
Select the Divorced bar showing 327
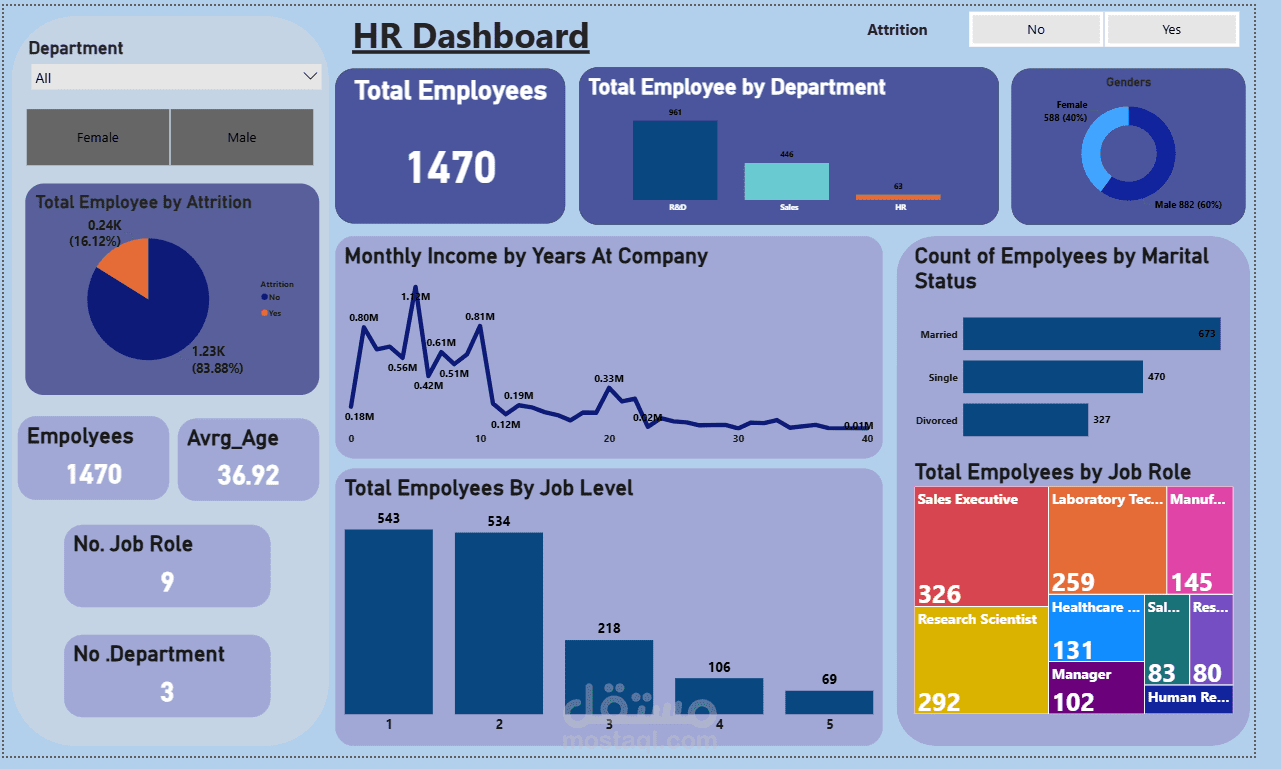pos(1025,420)
